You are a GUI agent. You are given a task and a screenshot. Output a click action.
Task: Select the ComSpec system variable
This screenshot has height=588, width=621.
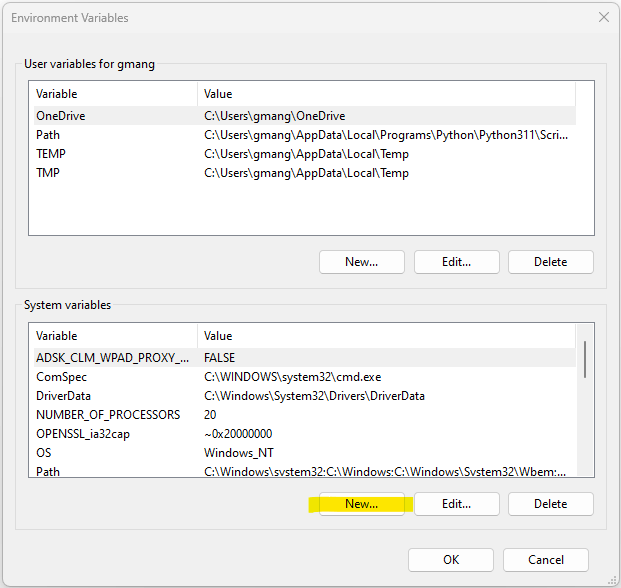coord(305,377)
